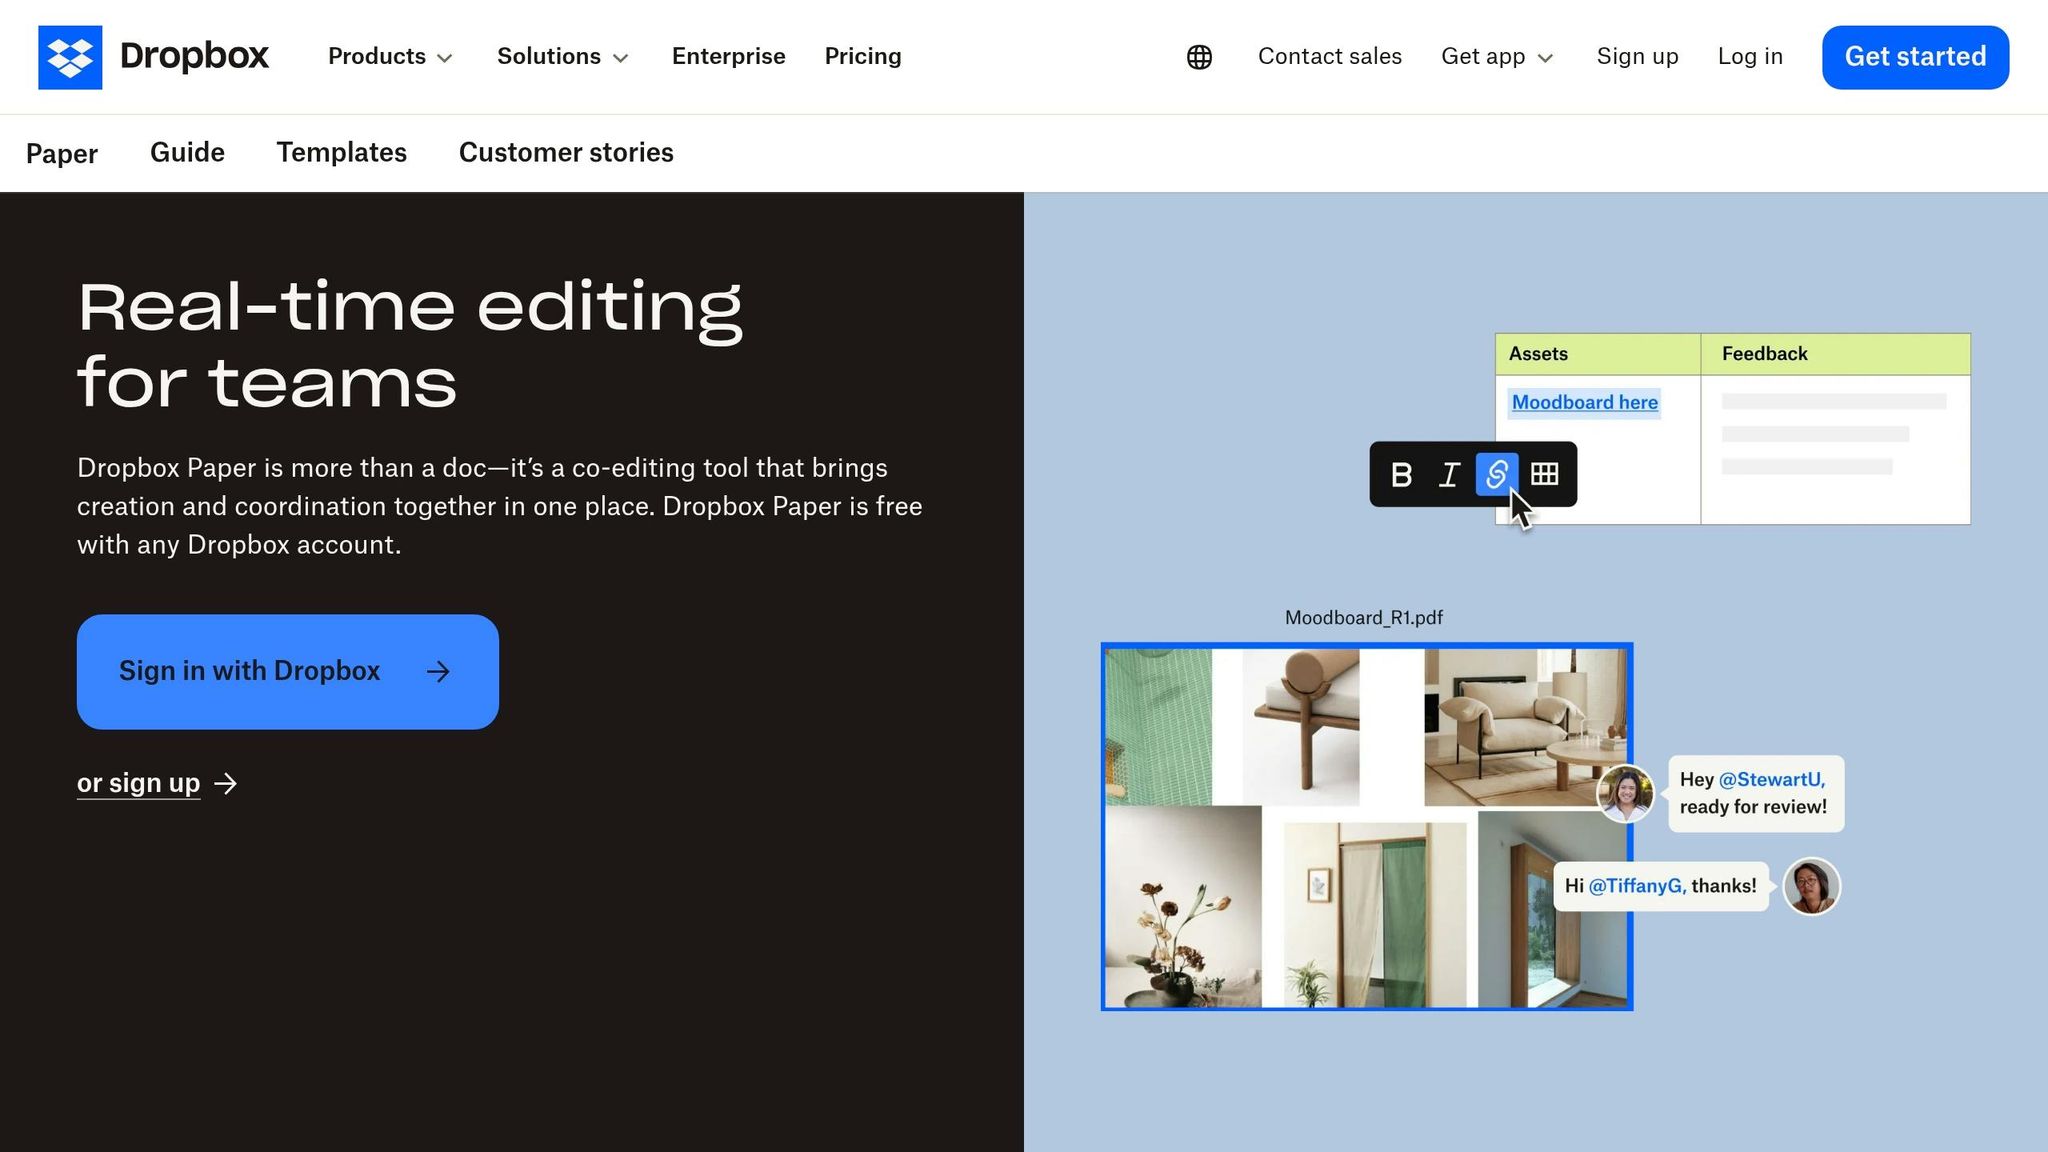
Task: Click the @StewartU mention link
Action: point(1771,779)
